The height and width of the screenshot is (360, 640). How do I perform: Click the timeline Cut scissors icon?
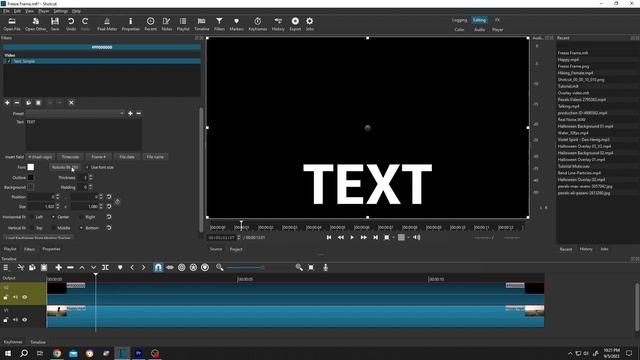[x=20, y=267]
